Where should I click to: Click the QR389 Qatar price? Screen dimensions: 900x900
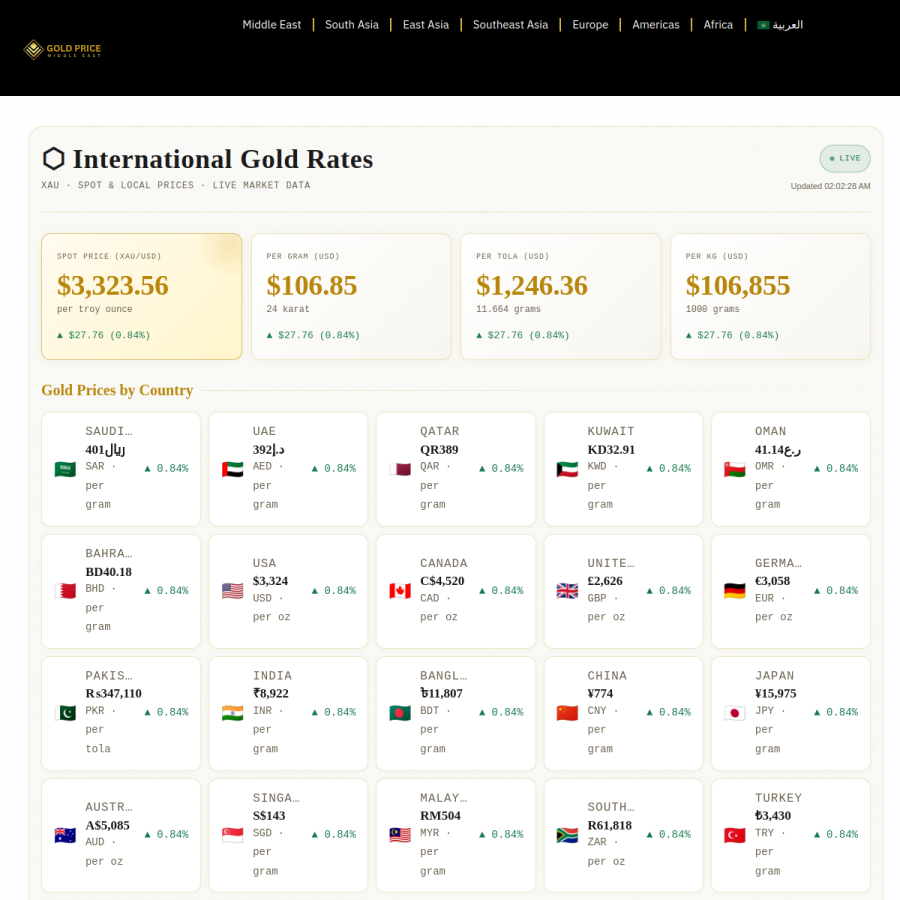pos(439,449)
